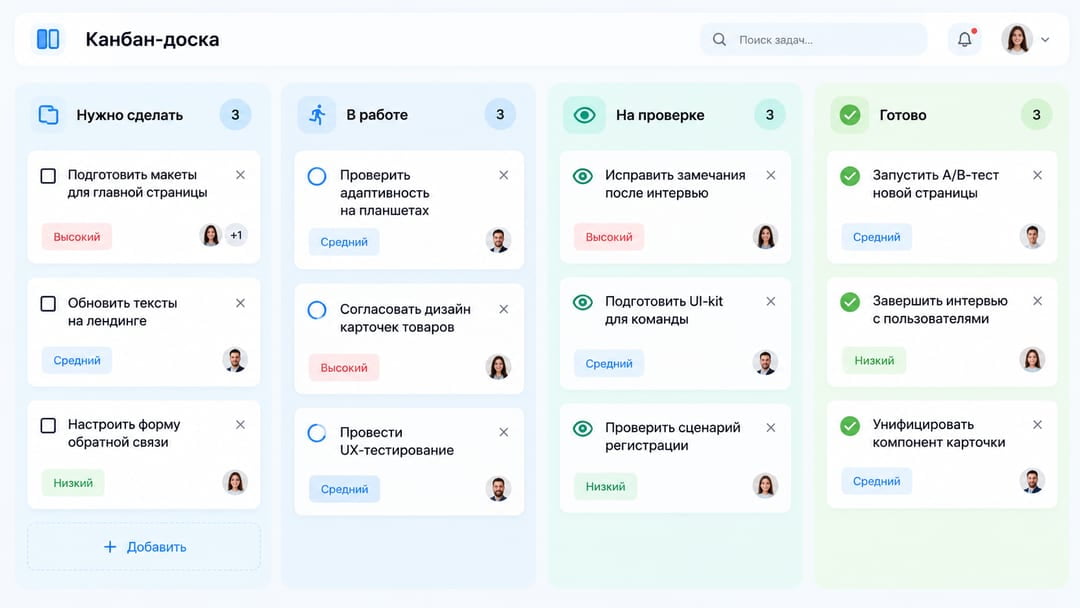The image size is (1080, 608).
Task: Open assignee avatar on "Провести UX-тестирование"
Action: point(498,488)
